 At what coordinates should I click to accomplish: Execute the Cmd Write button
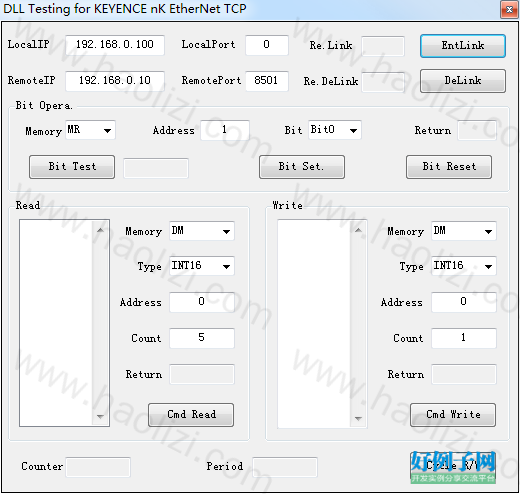[x=453, y=415]
